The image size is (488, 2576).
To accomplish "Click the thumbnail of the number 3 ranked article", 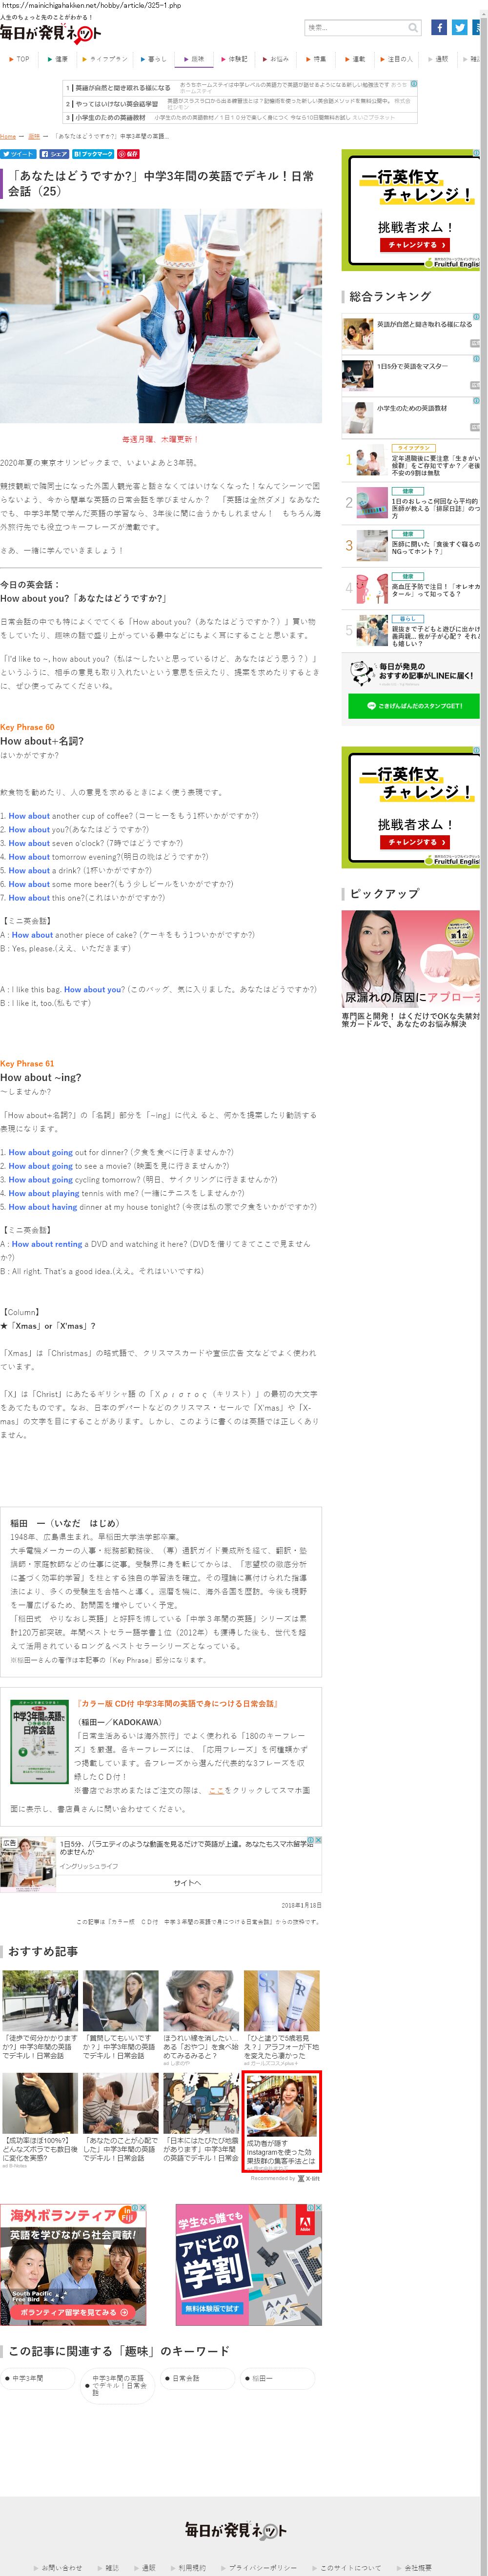I will tap(372, 545).
